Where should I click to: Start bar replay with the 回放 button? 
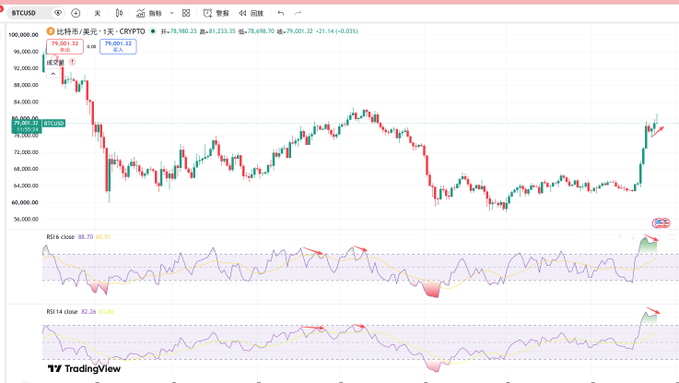(x=251, y=13)
